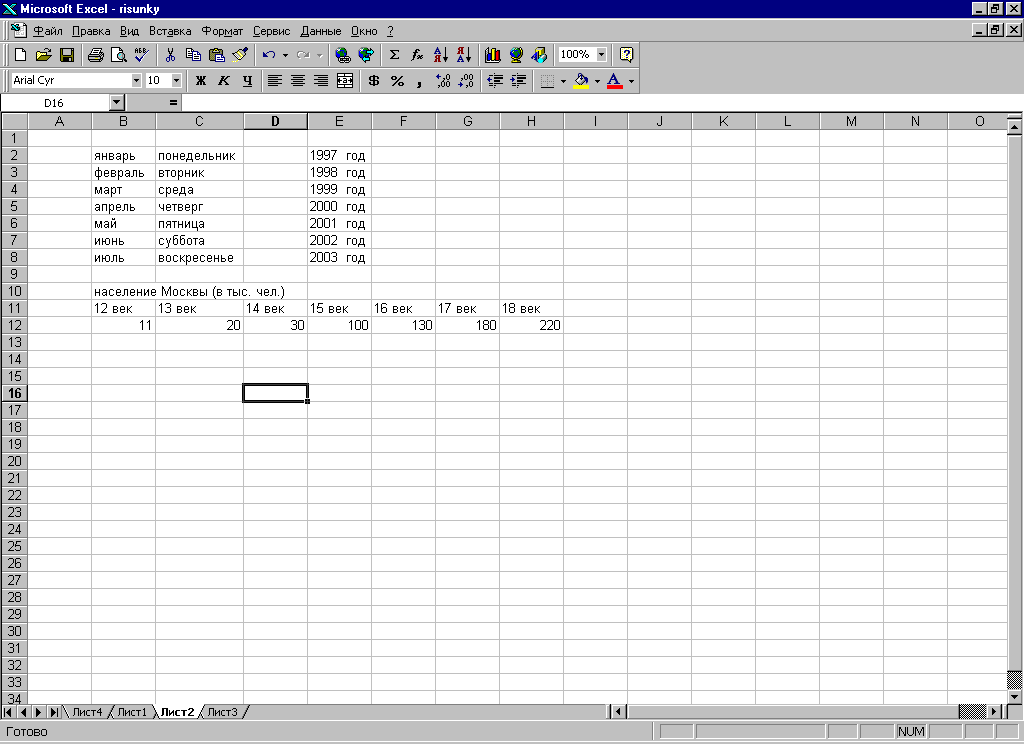The height and width of the screenshot is (744, 1024).
Task: Apply currency format button
Action: (374, 81)
